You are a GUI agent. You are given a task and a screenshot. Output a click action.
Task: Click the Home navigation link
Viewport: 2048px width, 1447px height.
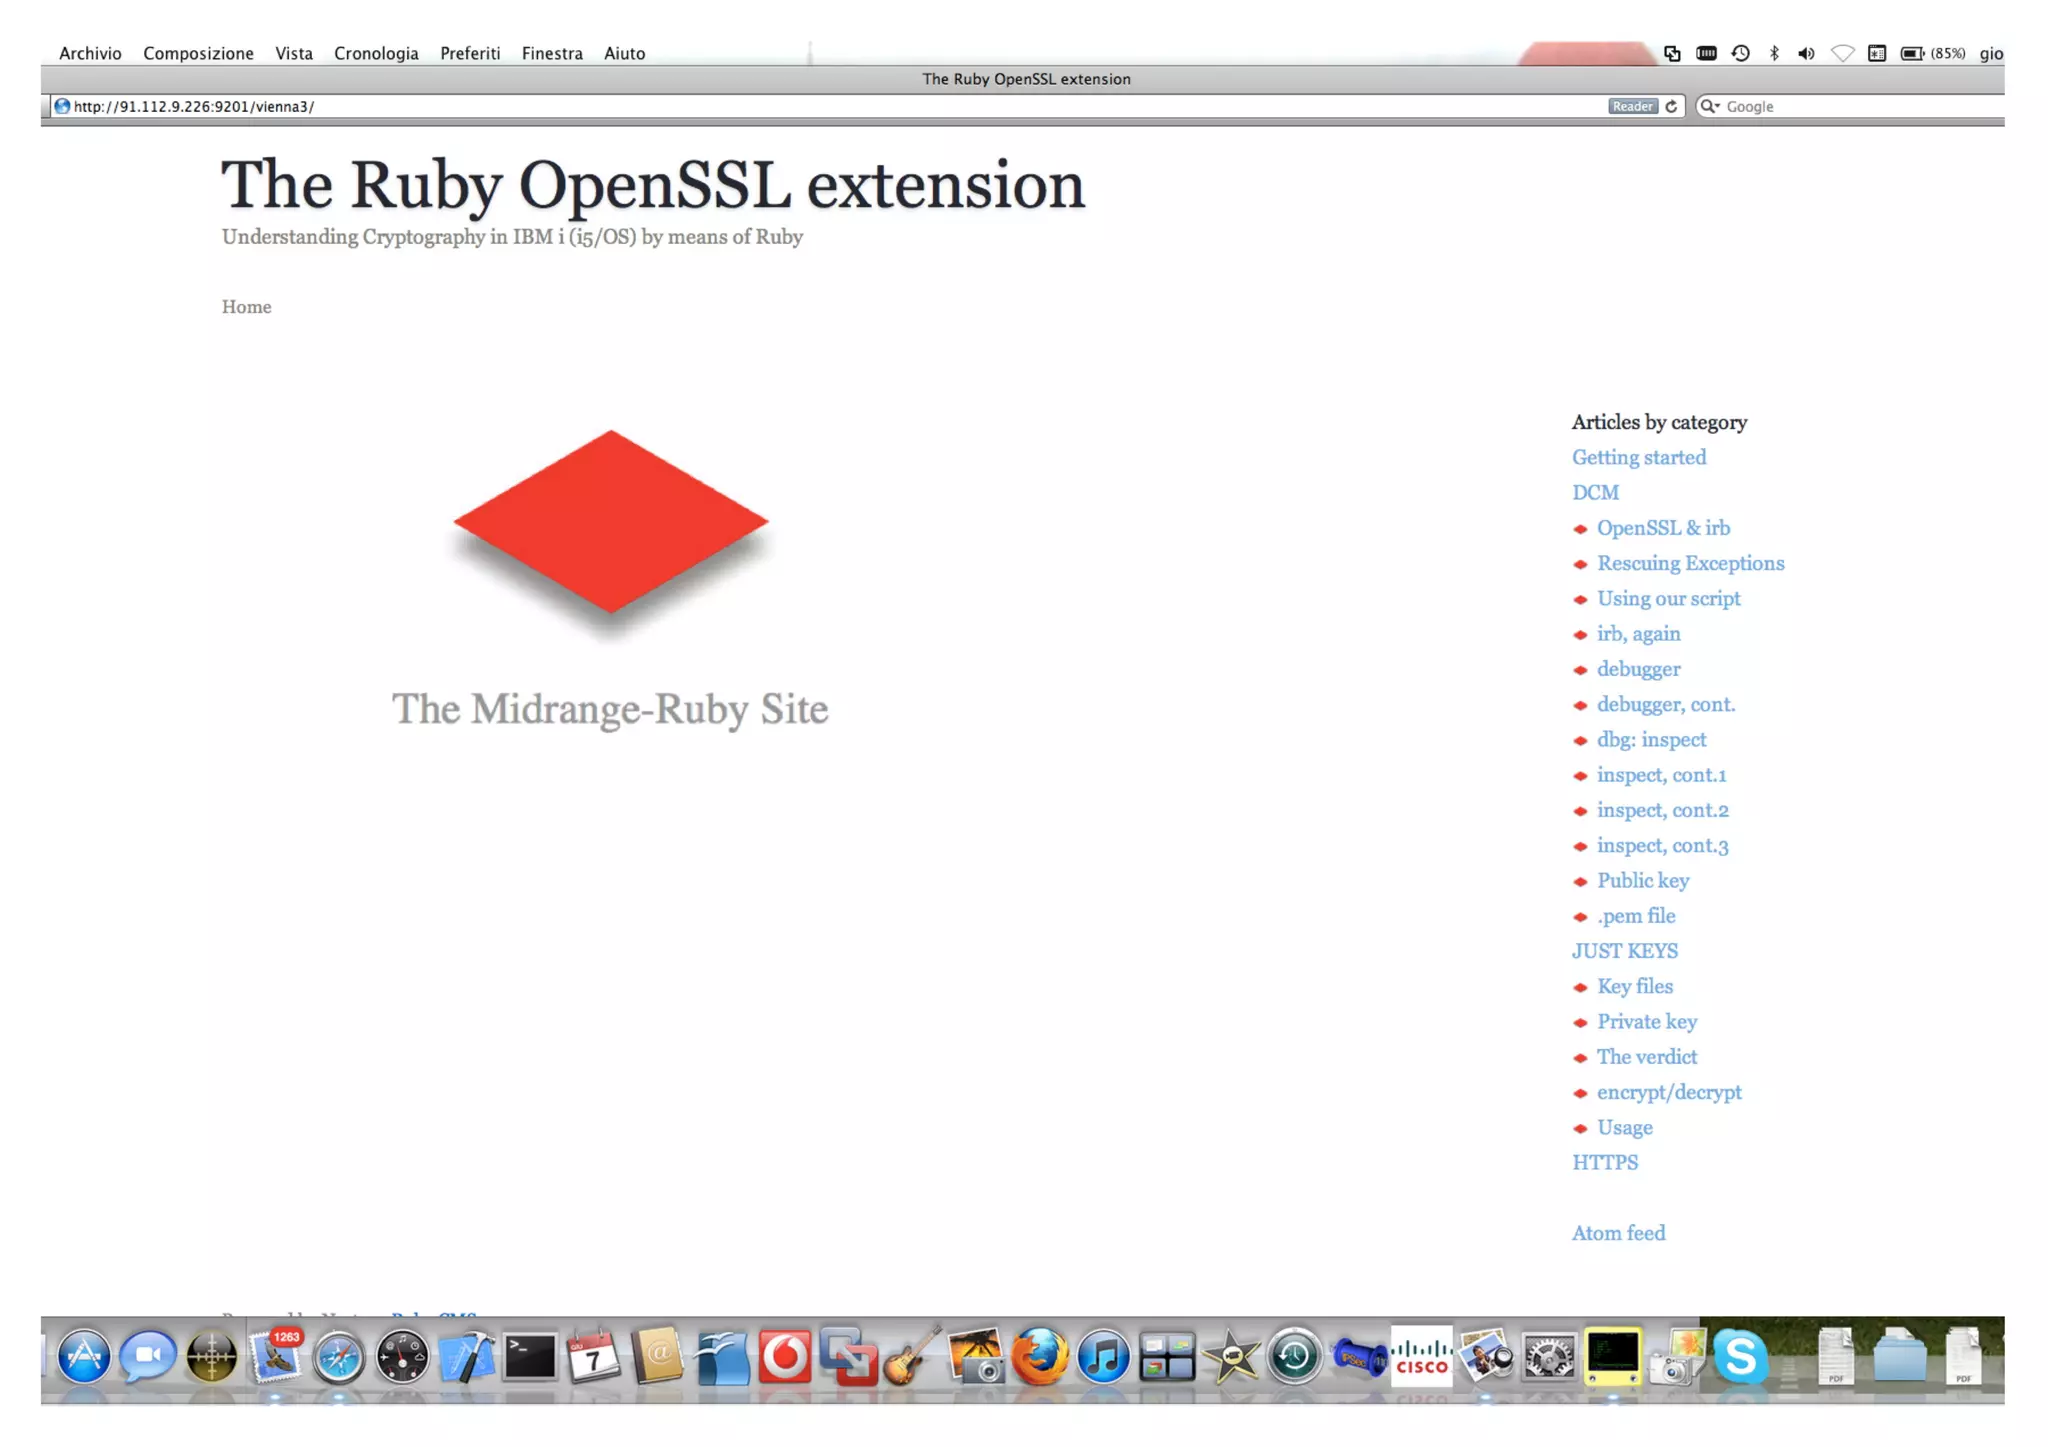[x=246, y=307]
